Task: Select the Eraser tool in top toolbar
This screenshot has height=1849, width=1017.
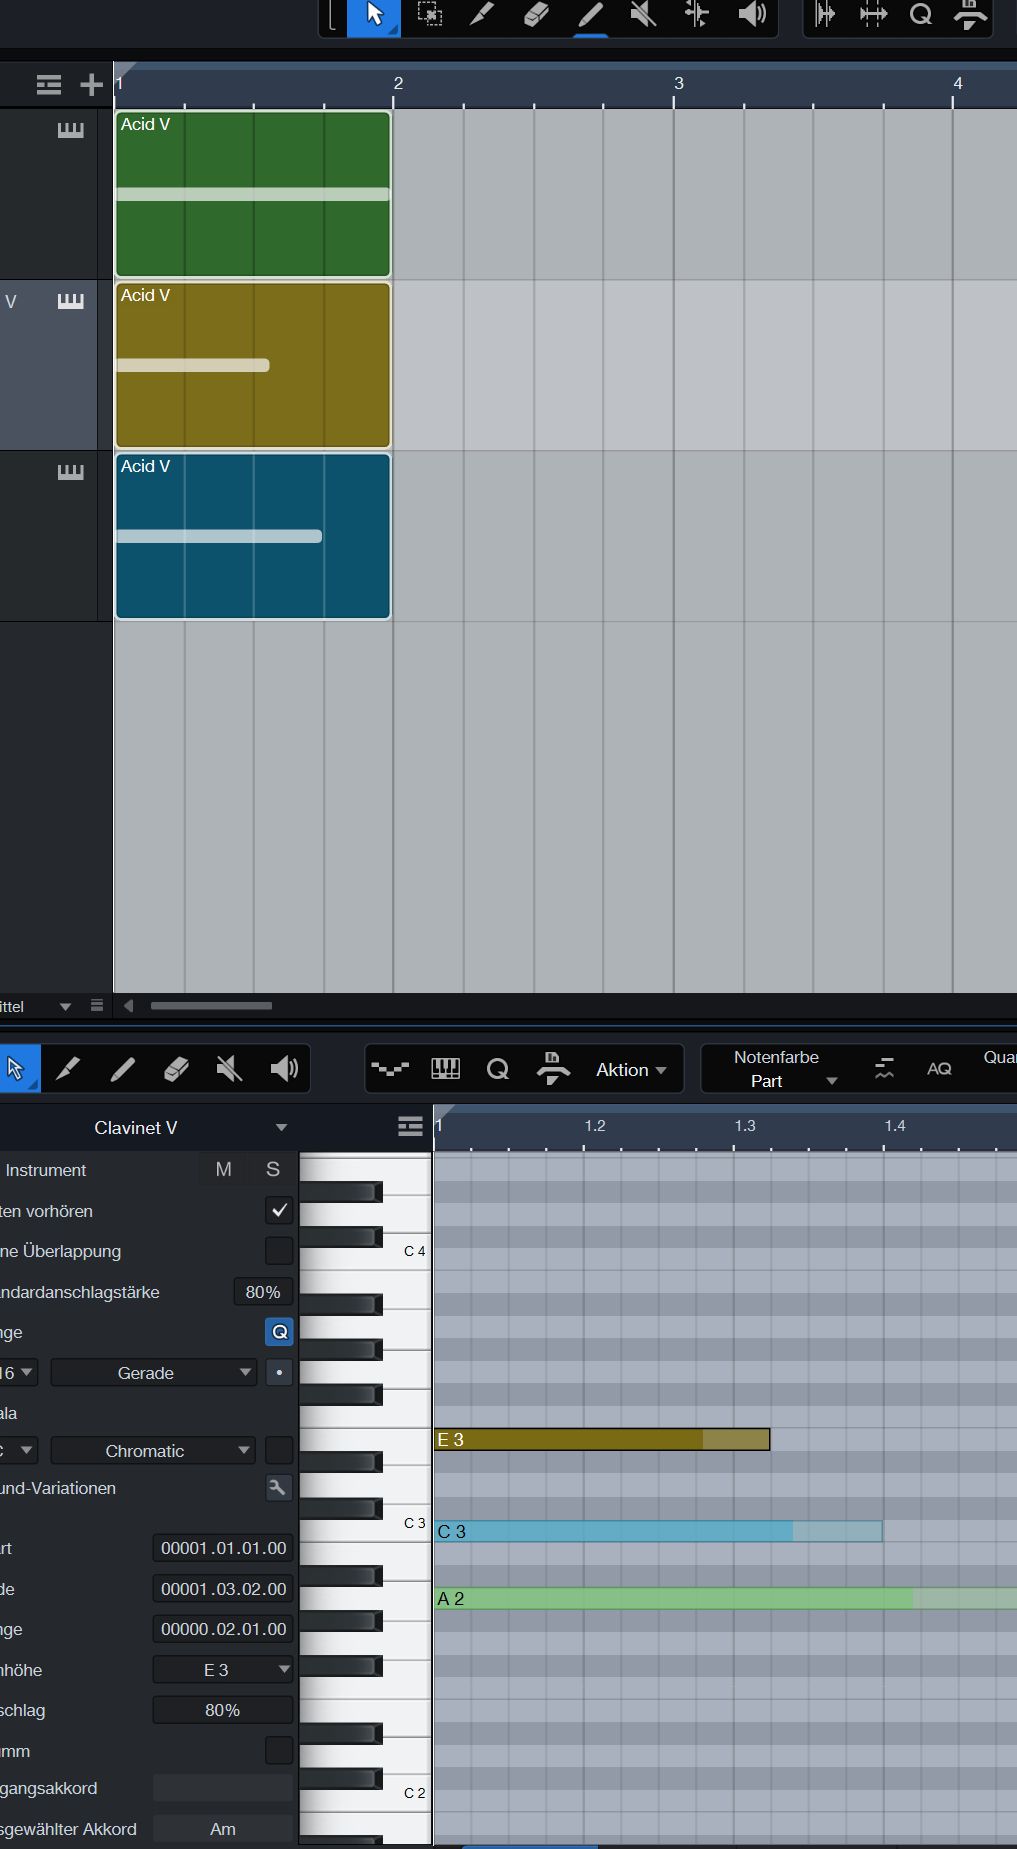Action: [536, 15]
